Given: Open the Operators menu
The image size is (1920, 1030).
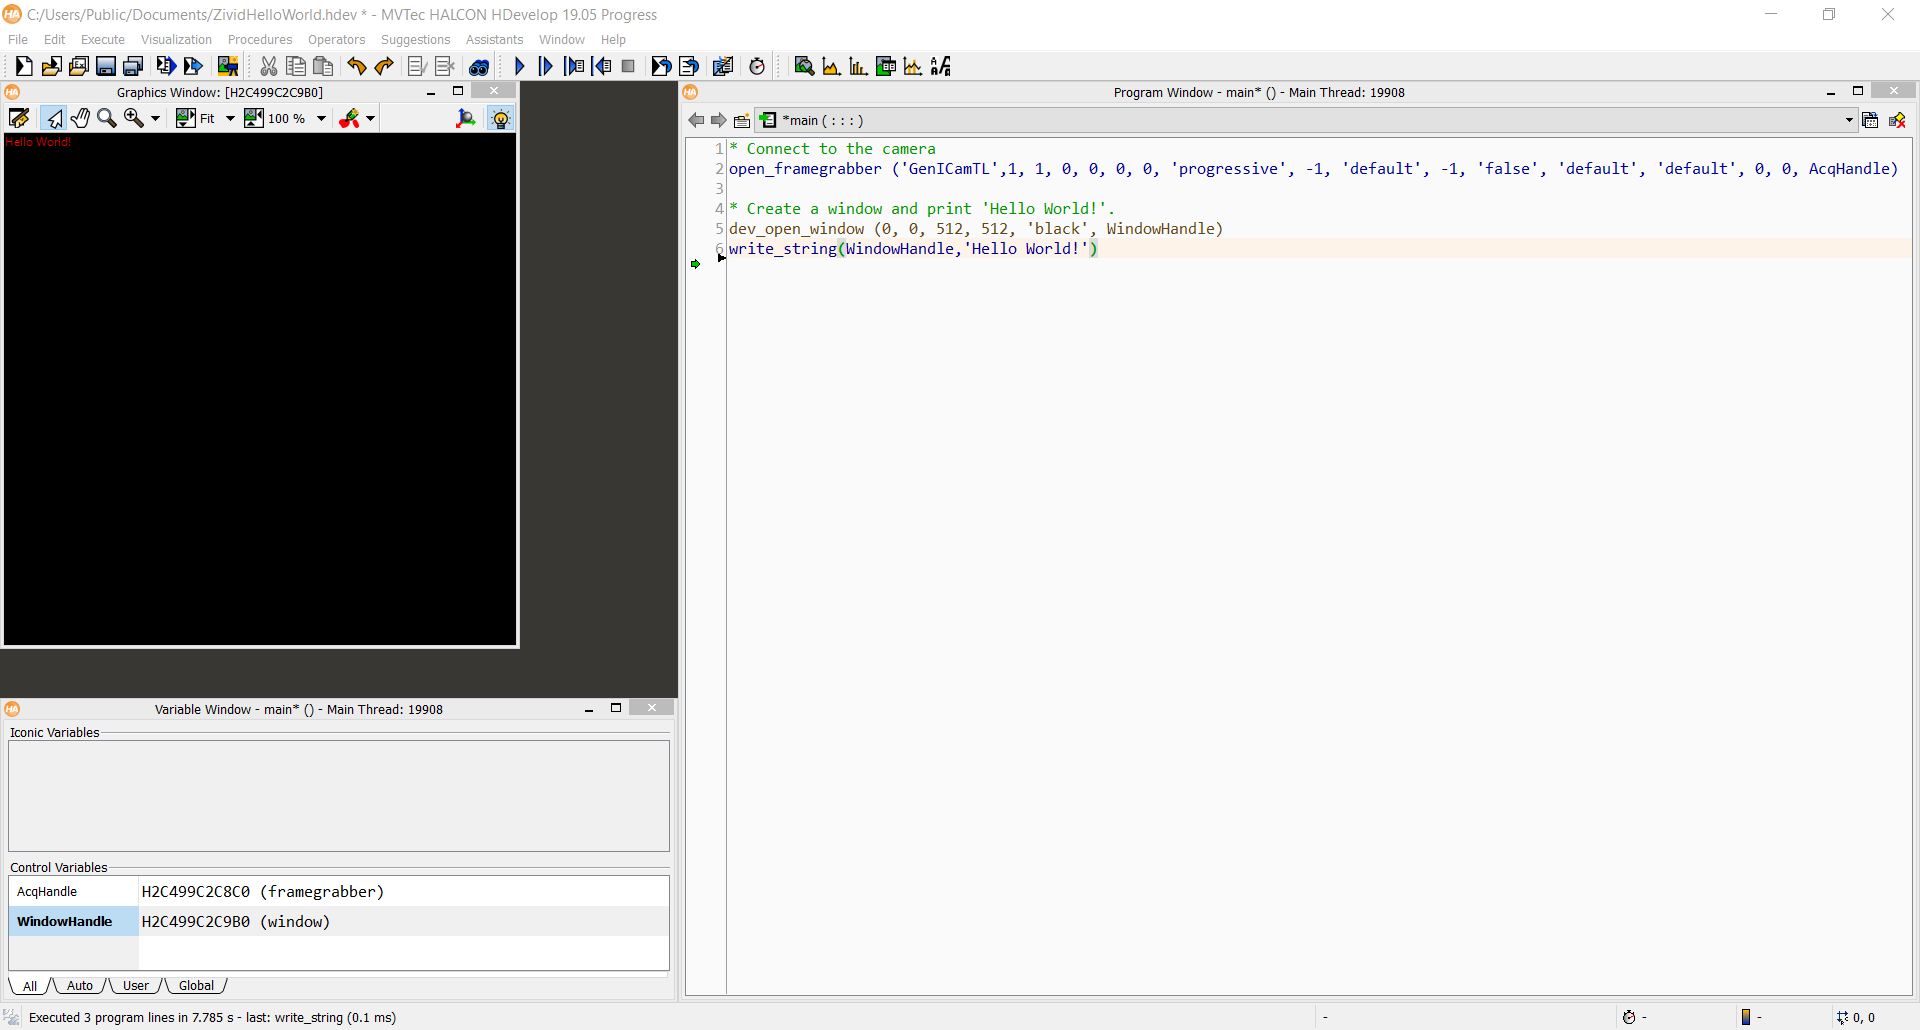Looking at the screenshot, I should click(x=336, y=40).
